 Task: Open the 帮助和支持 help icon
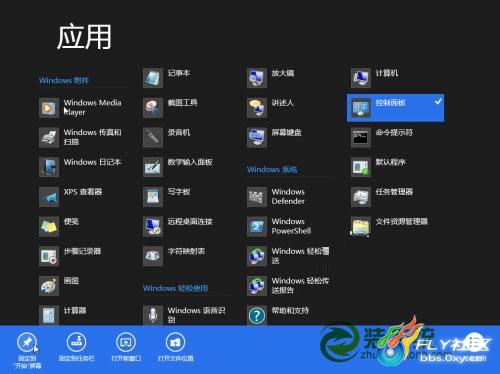coord(257,315)
